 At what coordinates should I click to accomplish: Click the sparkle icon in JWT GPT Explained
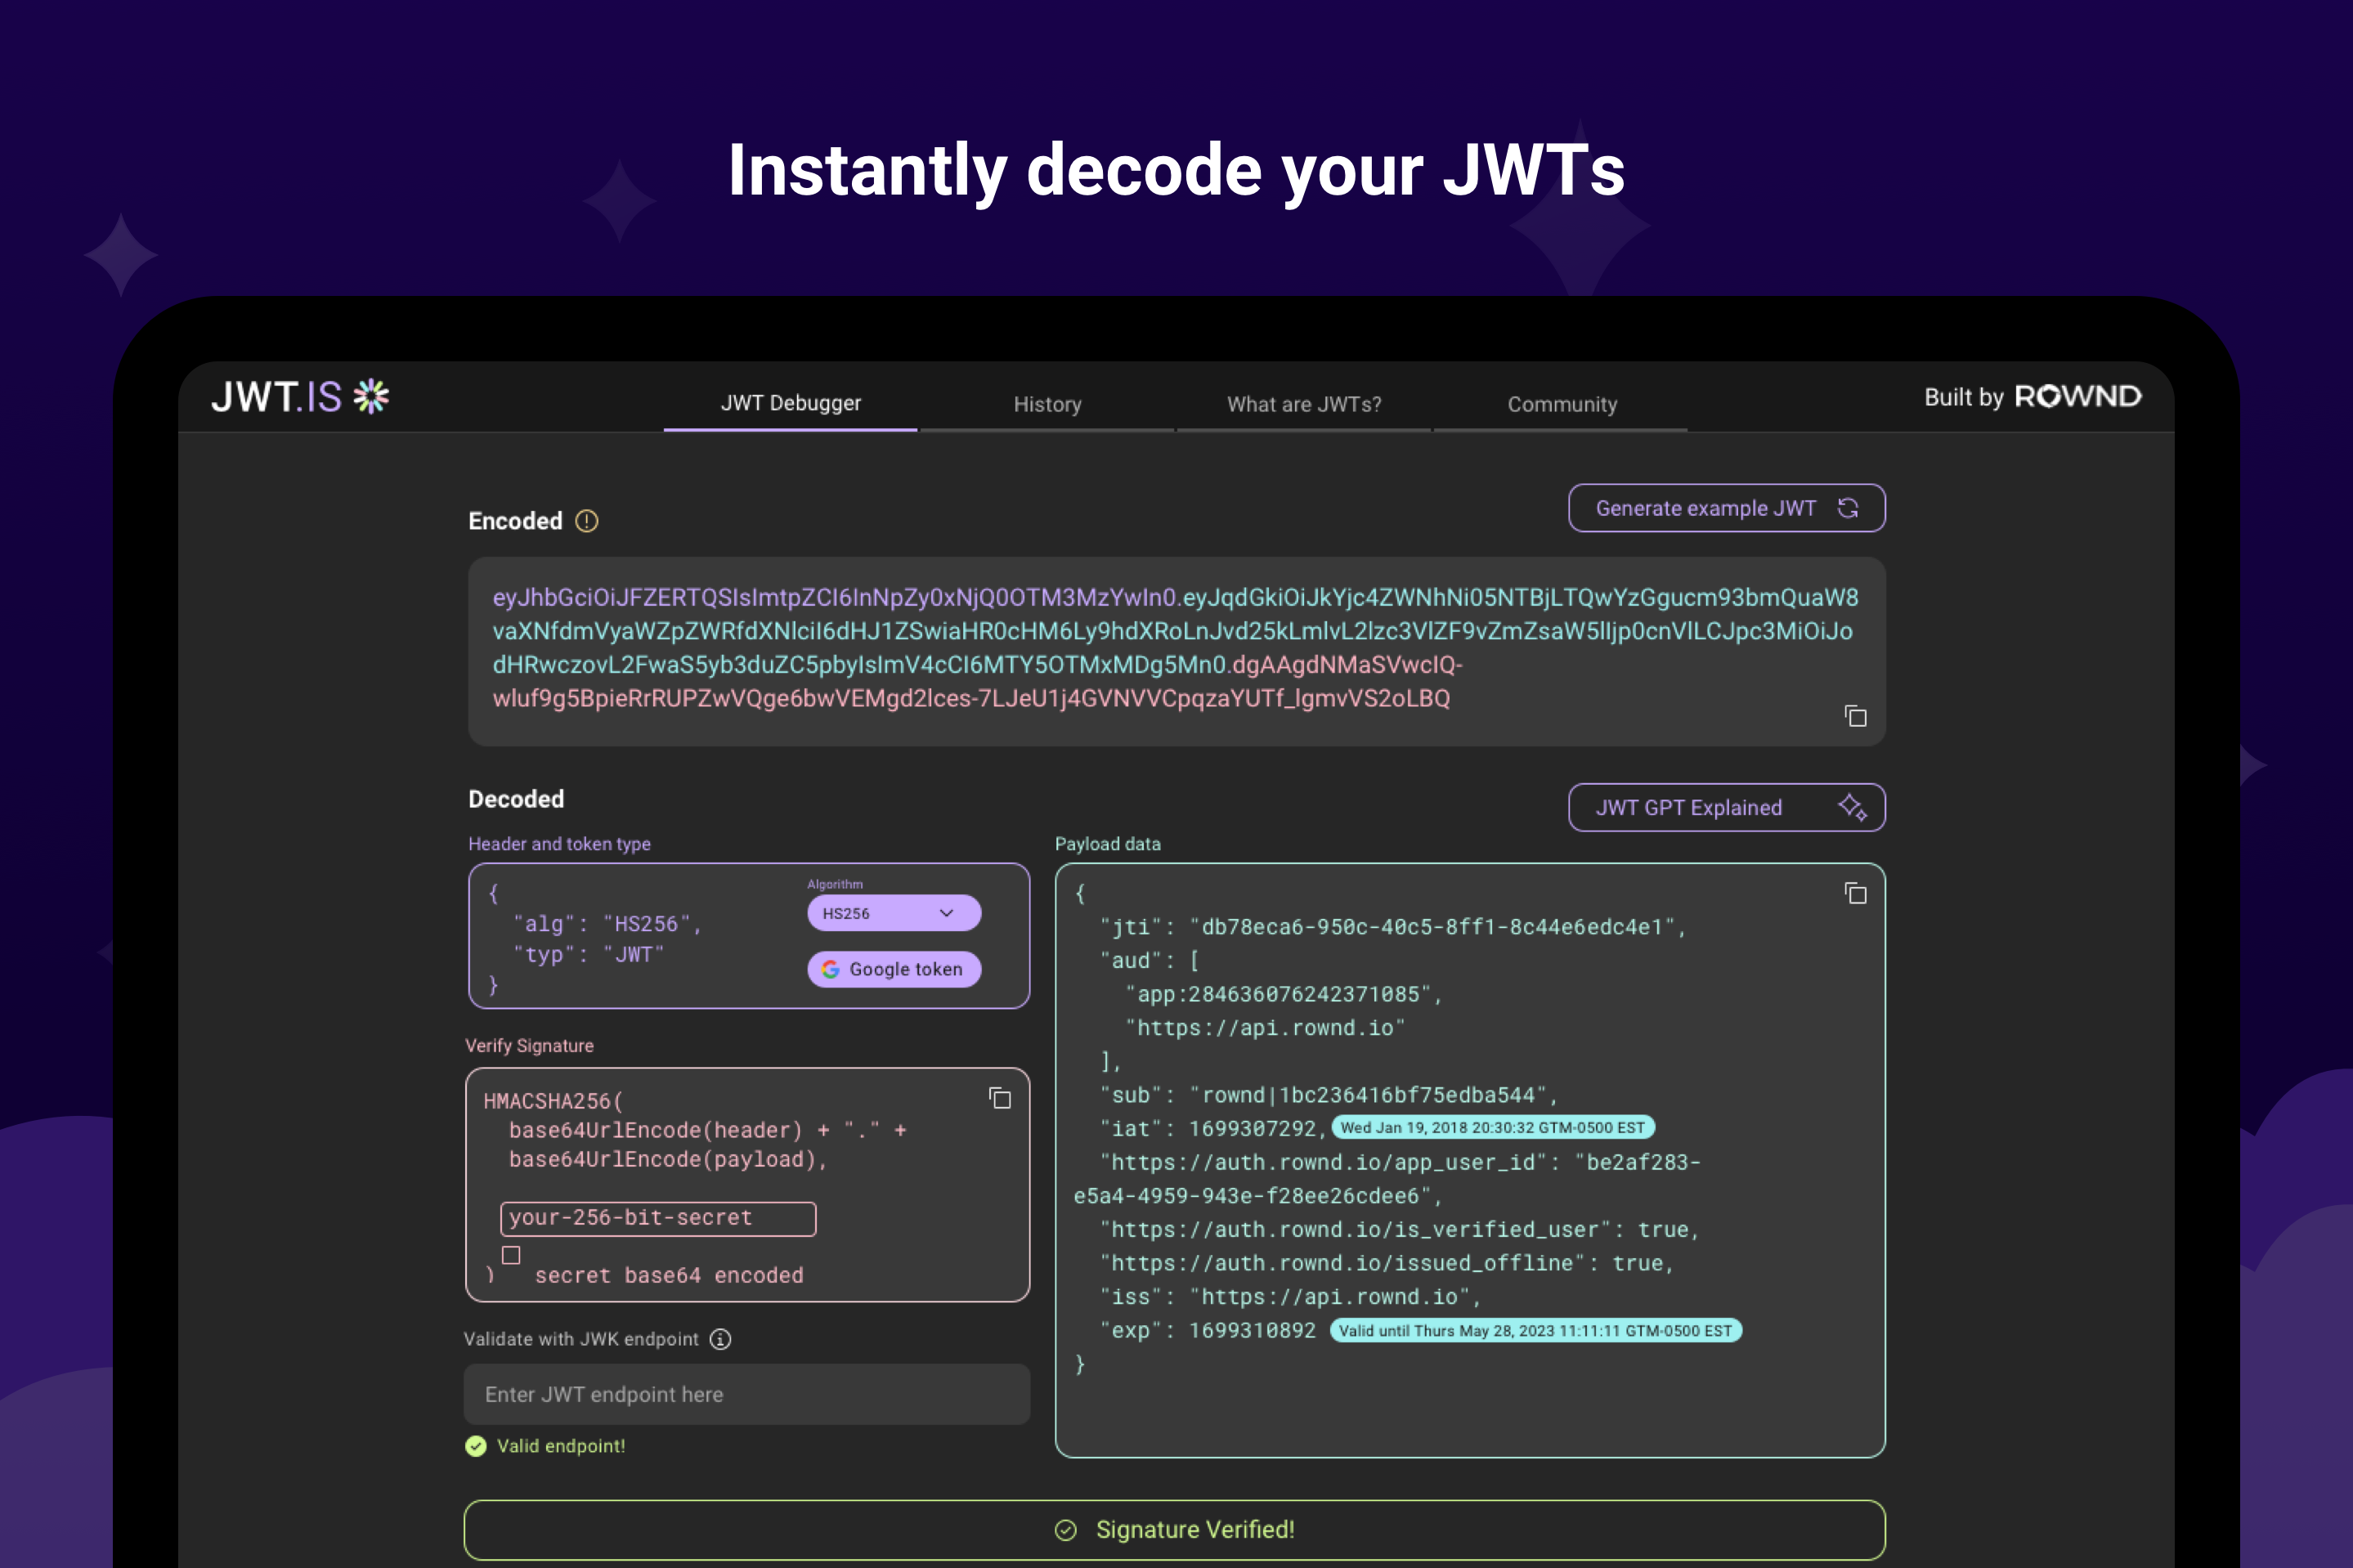[x=1851, y=807]
